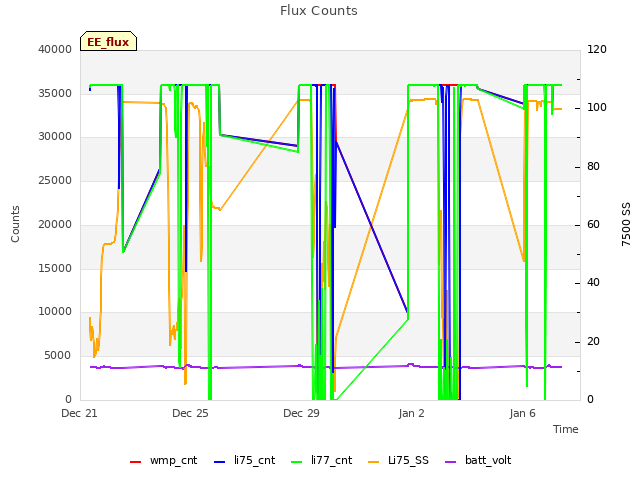Click the 30000 left axis tick label

(55, 136)
